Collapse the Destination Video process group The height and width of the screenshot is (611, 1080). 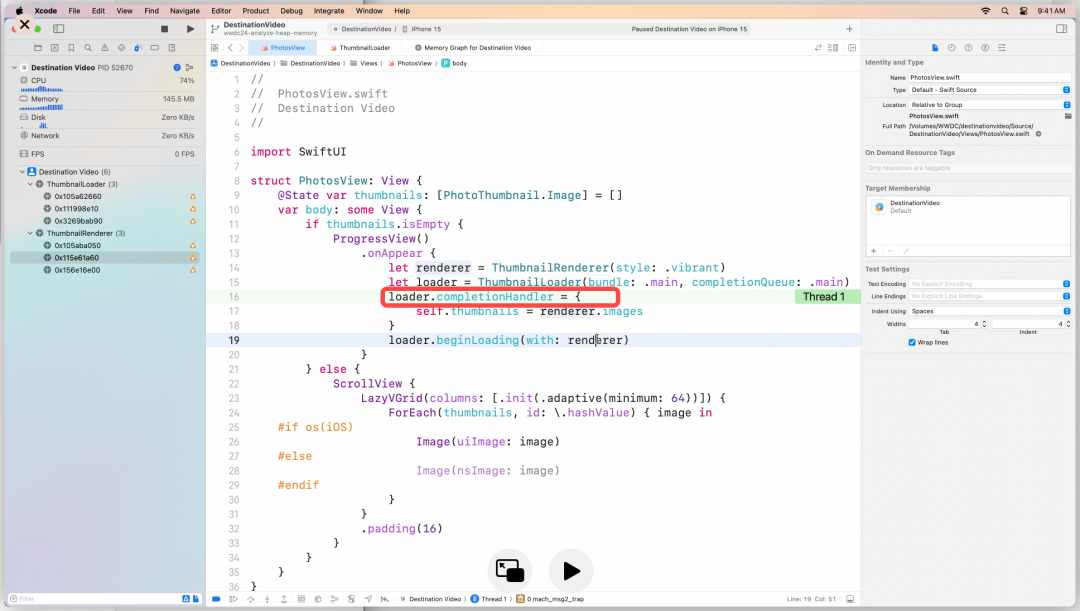pyautogui.click(x=14, y=68)
